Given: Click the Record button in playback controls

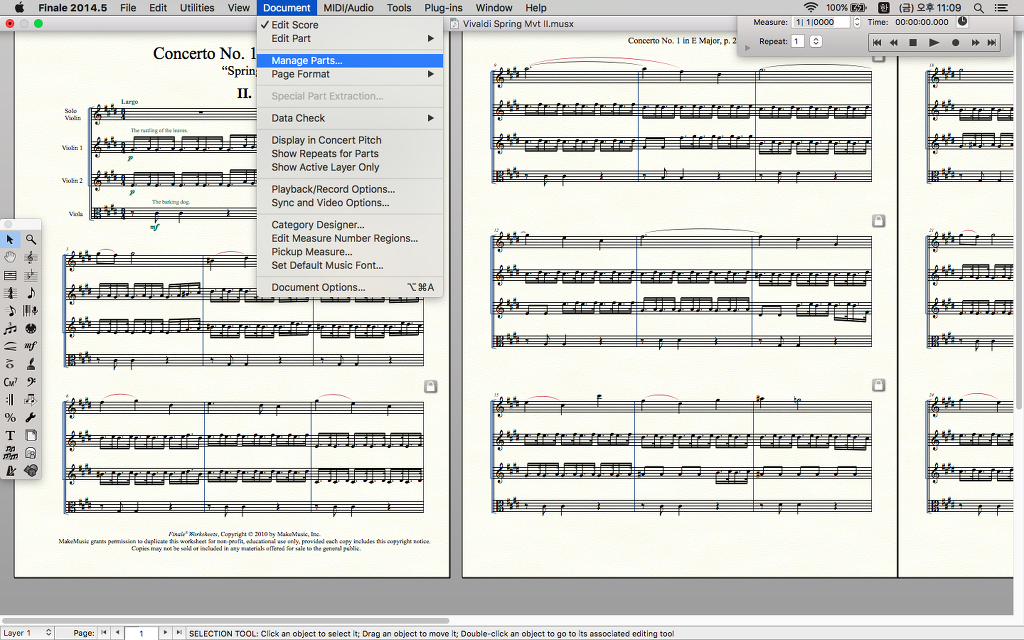Looking at the screenshot, I should [x=955, y=43].
